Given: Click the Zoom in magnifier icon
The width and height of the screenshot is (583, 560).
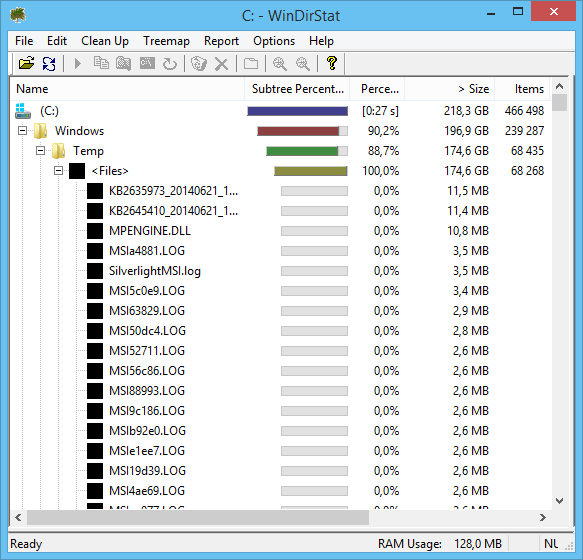Looking at the screenshot, I should click(280, 64).
